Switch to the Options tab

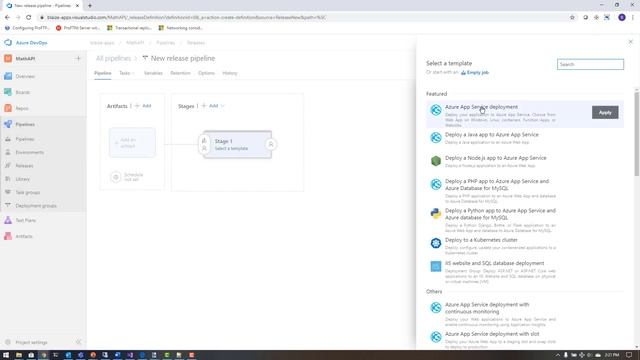coord(206,73)
